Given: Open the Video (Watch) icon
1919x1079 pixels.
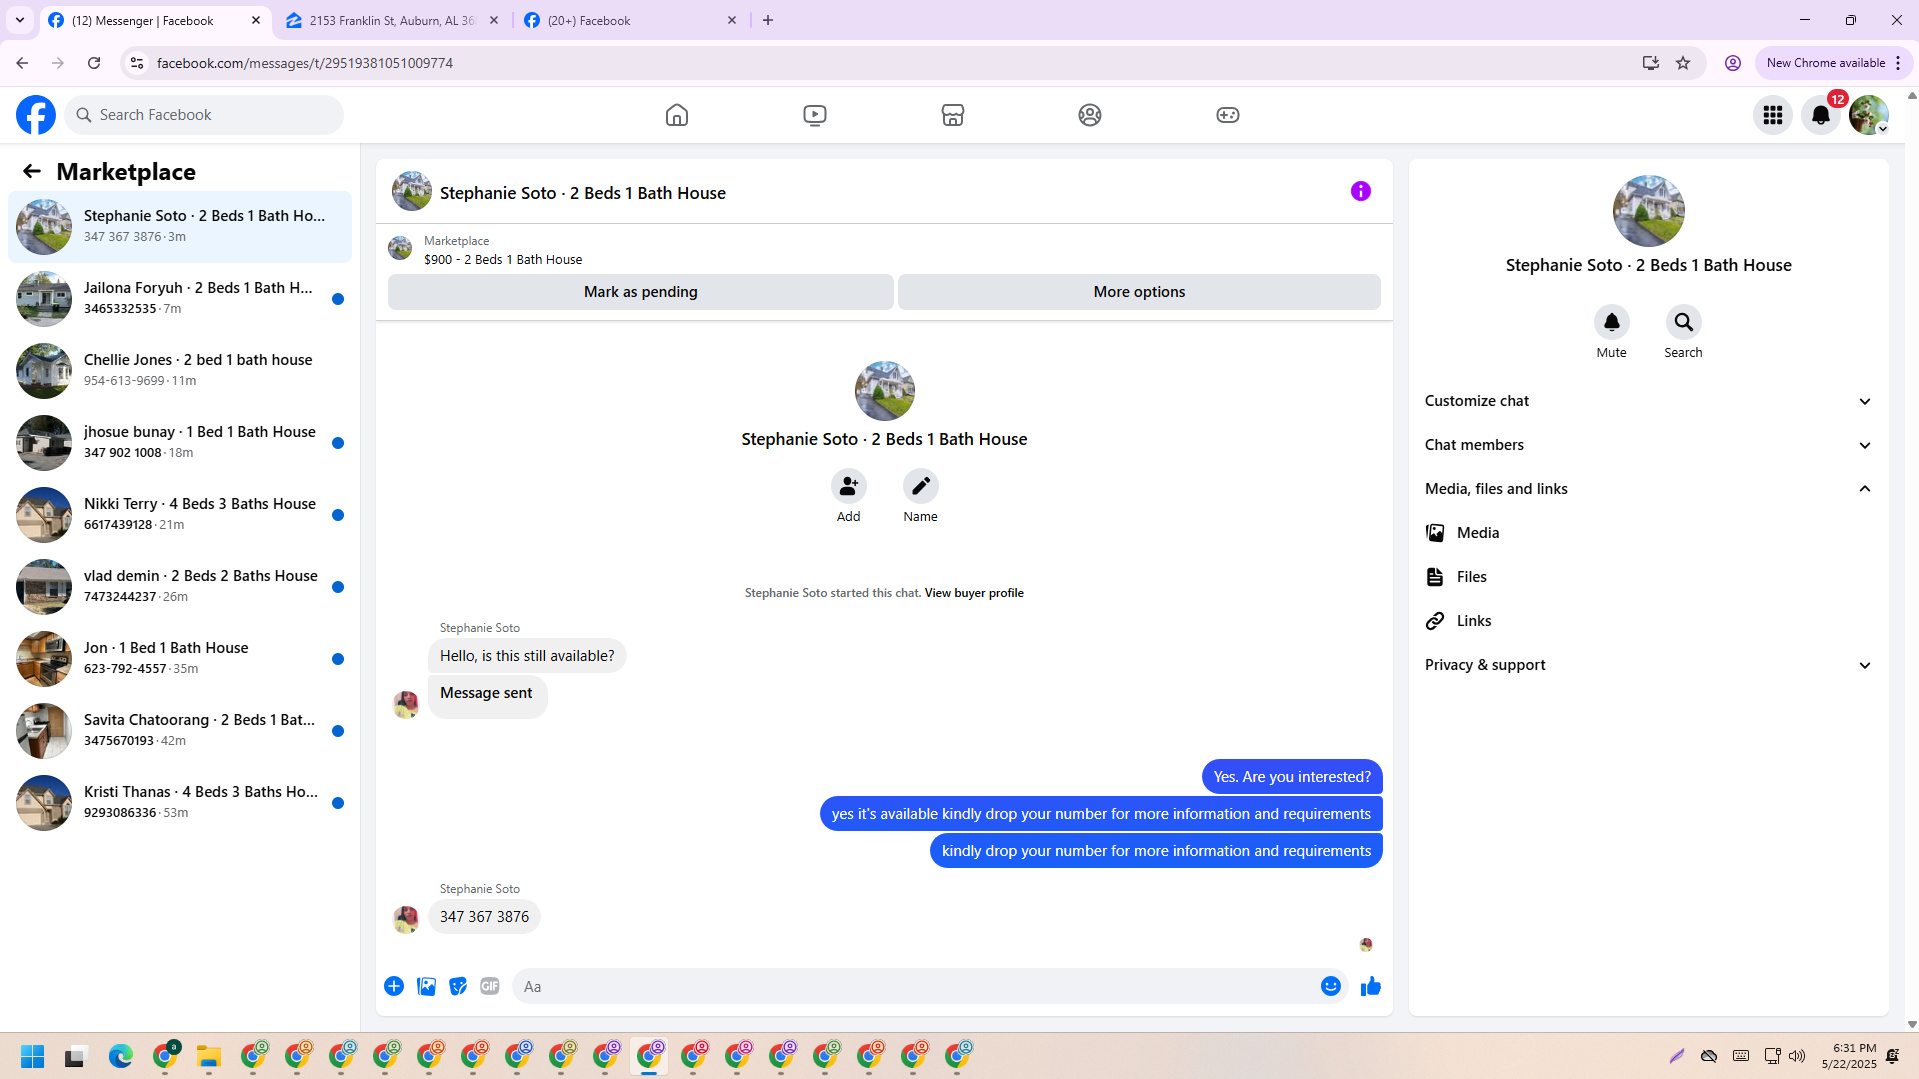Looking at the screenshot, I should [815, 115].
